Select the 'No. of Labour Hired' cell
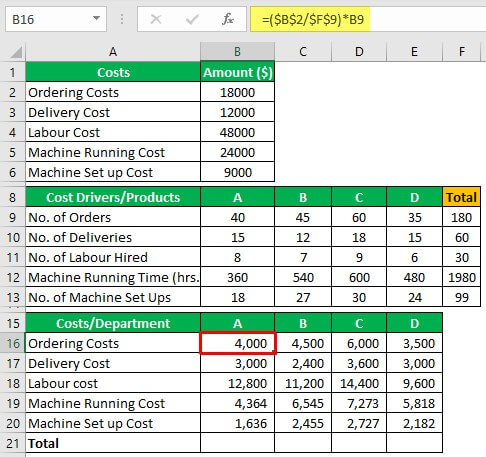The width and height of the screenshot is (486, 457). (113, 257)
